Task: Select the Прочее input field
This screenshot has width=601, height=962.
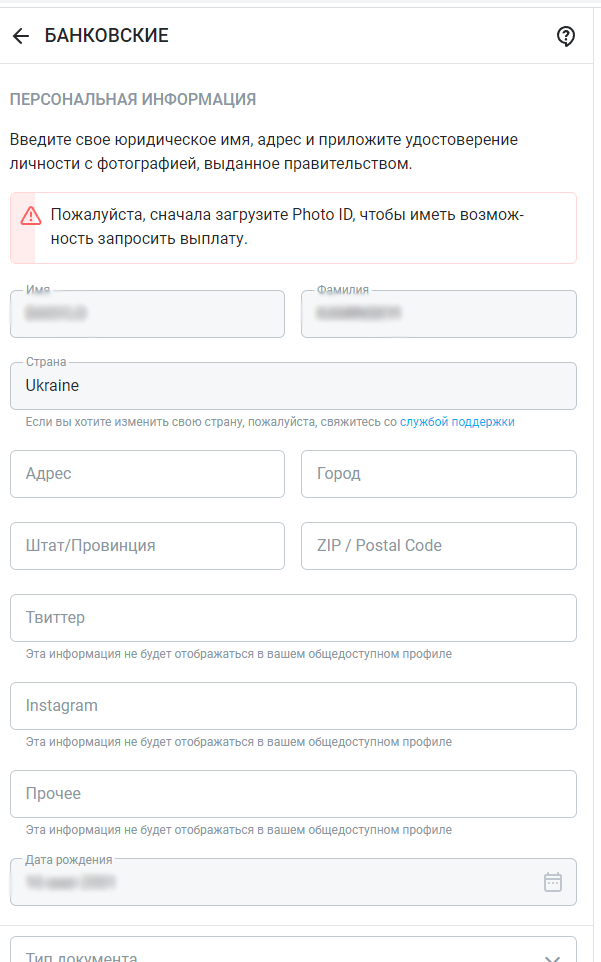Action: (293, 794)
